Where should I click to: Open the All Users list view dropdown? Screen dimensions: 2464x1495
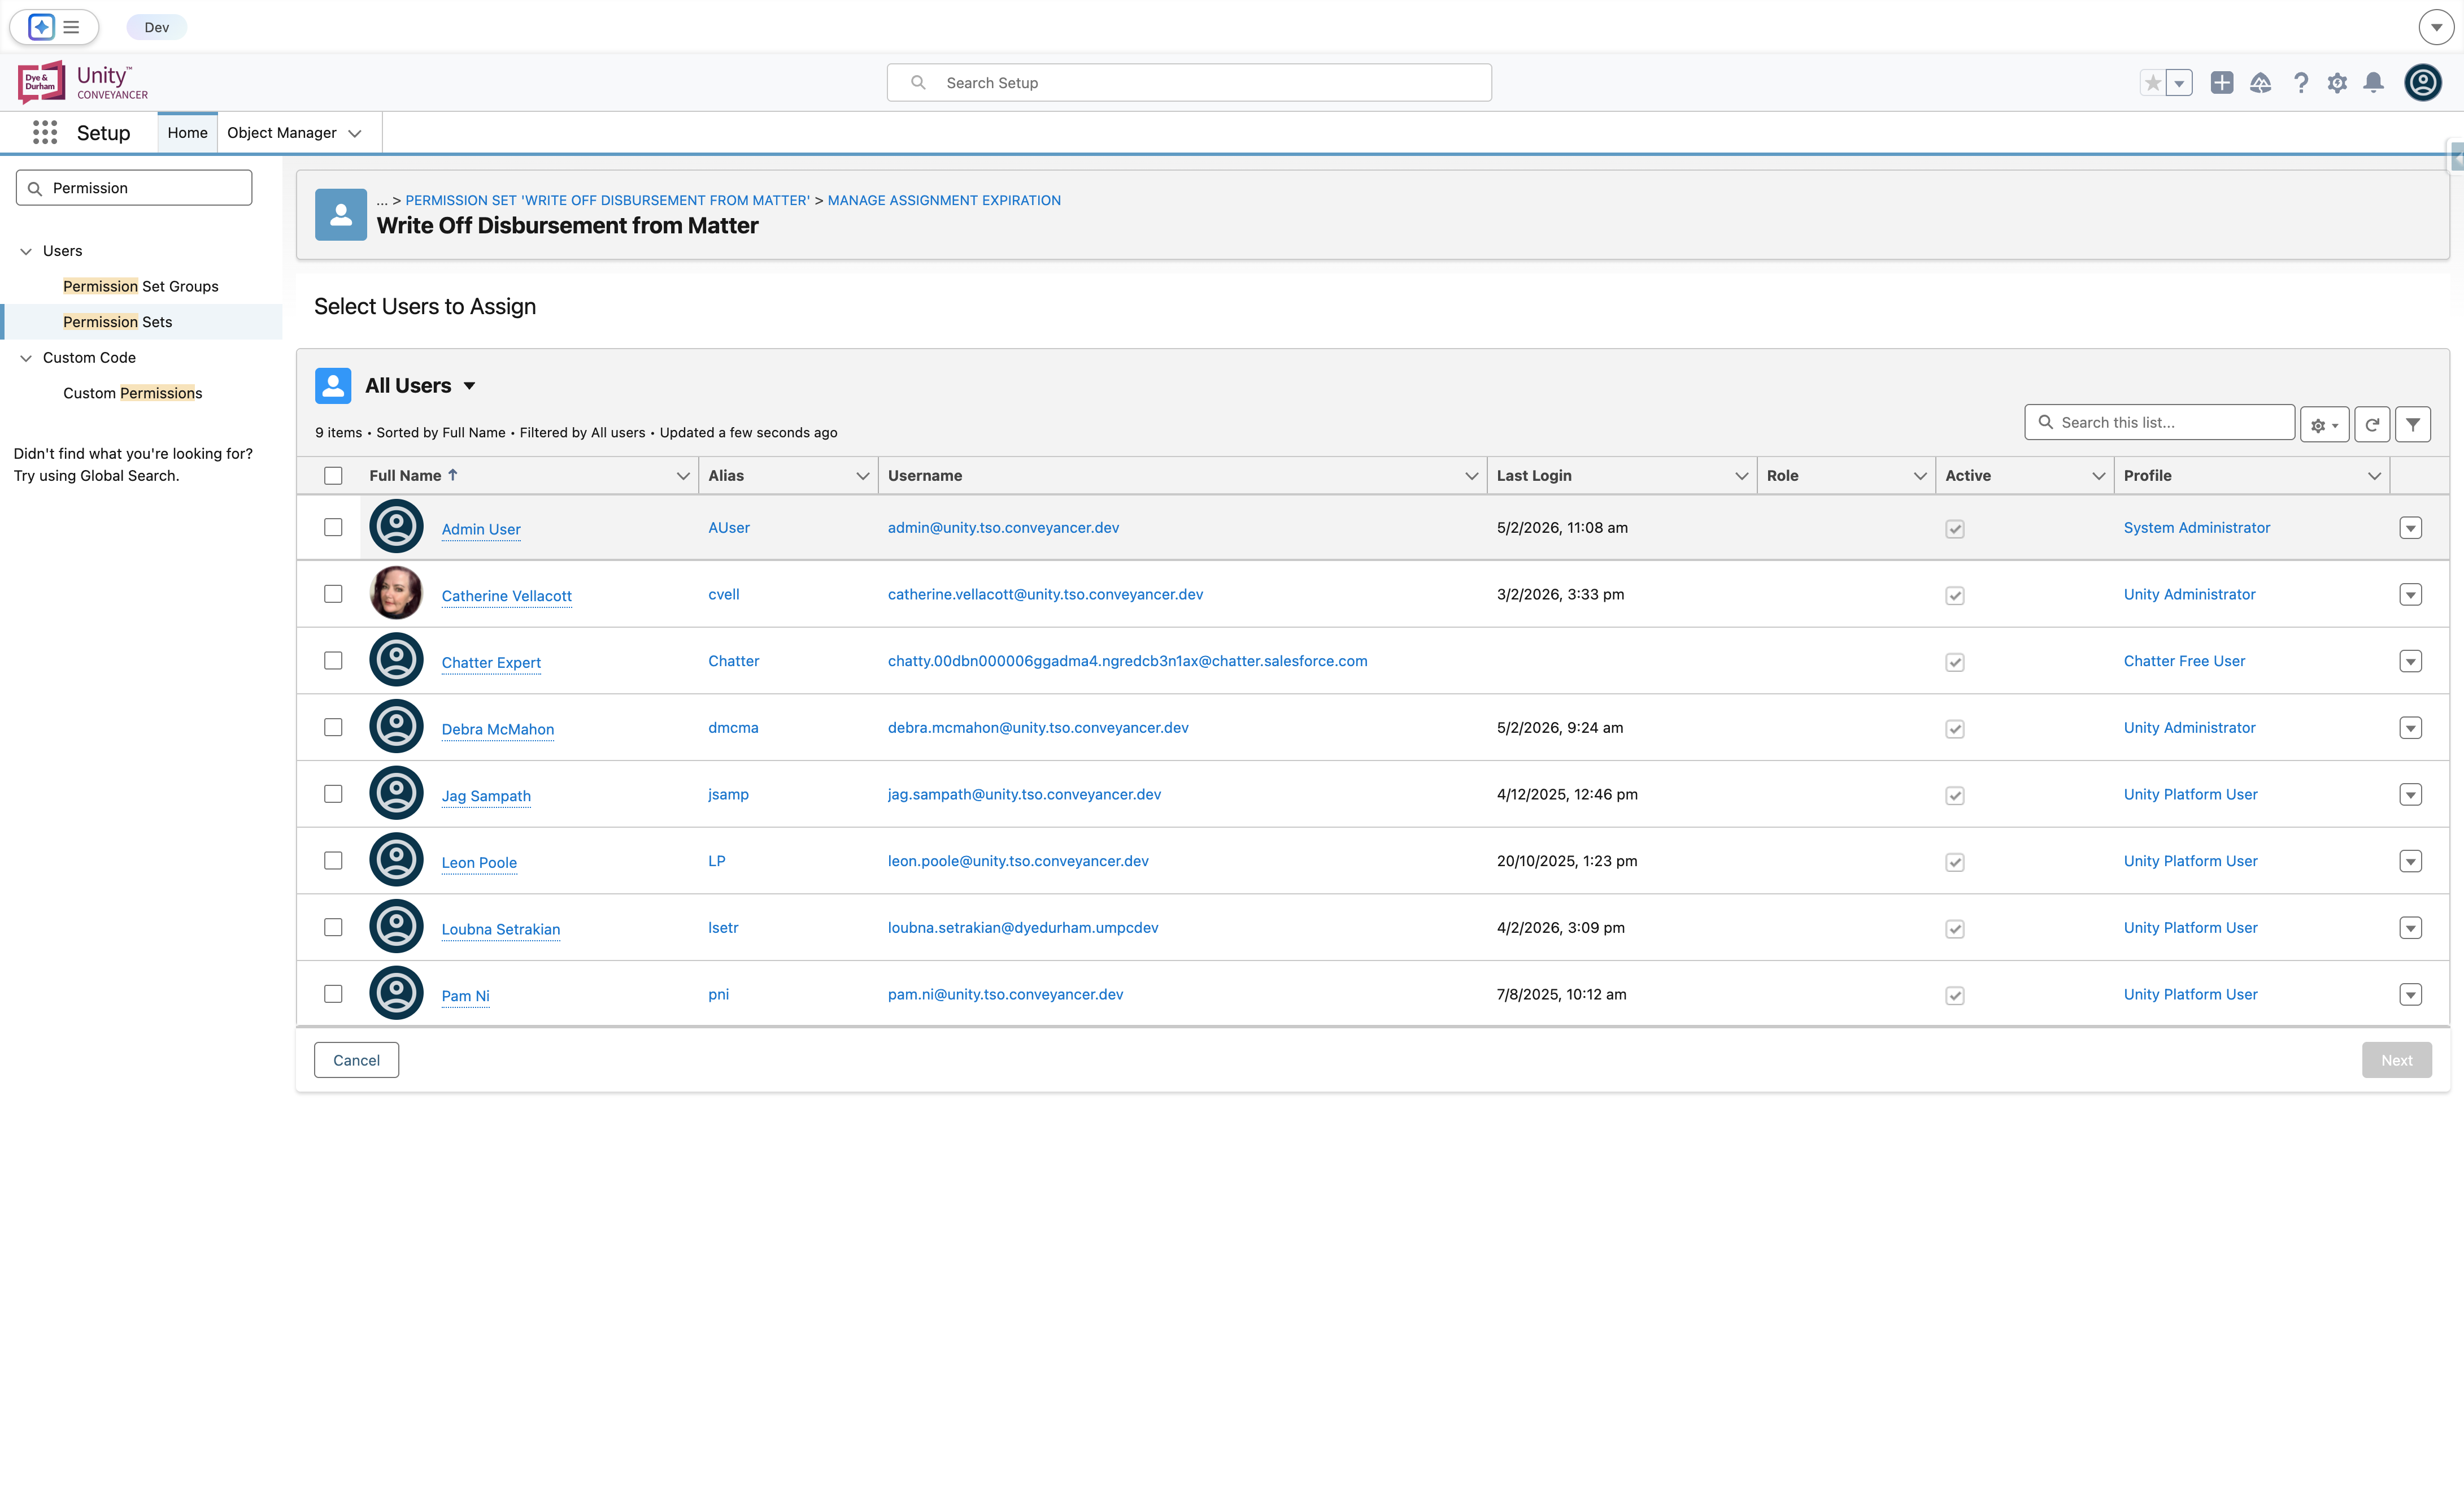(469, 386)
